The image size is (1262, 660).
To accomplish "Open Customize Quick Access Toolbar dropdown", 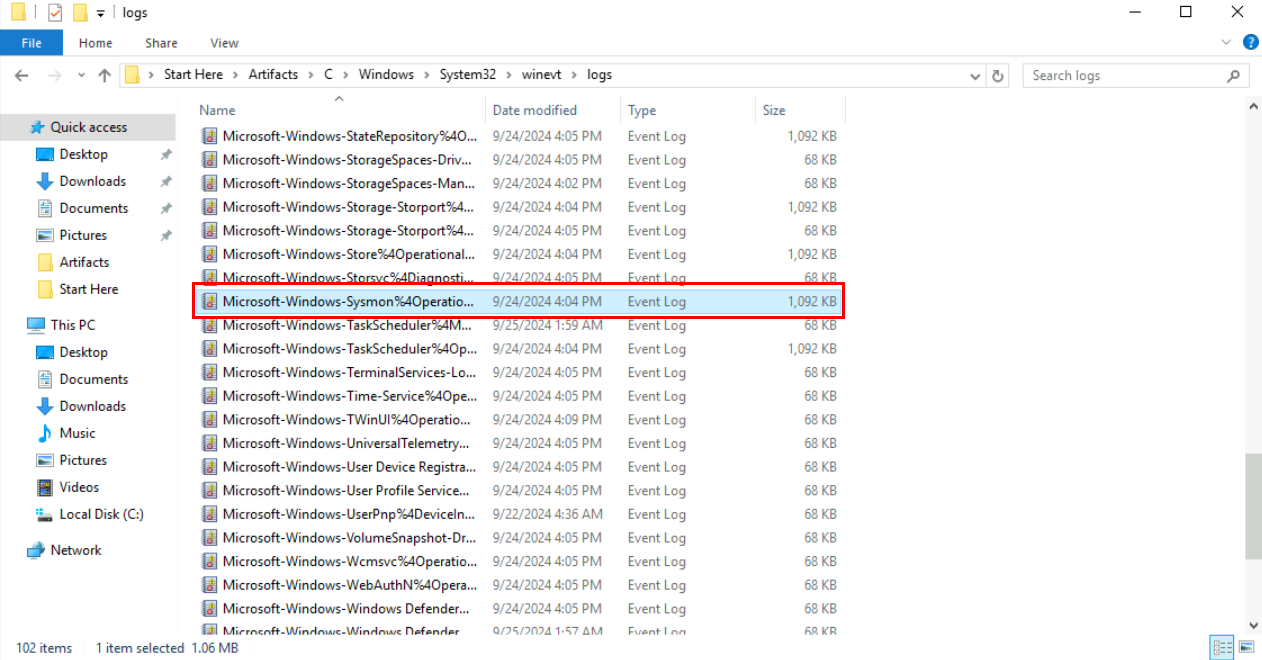I will coord(101,13).
